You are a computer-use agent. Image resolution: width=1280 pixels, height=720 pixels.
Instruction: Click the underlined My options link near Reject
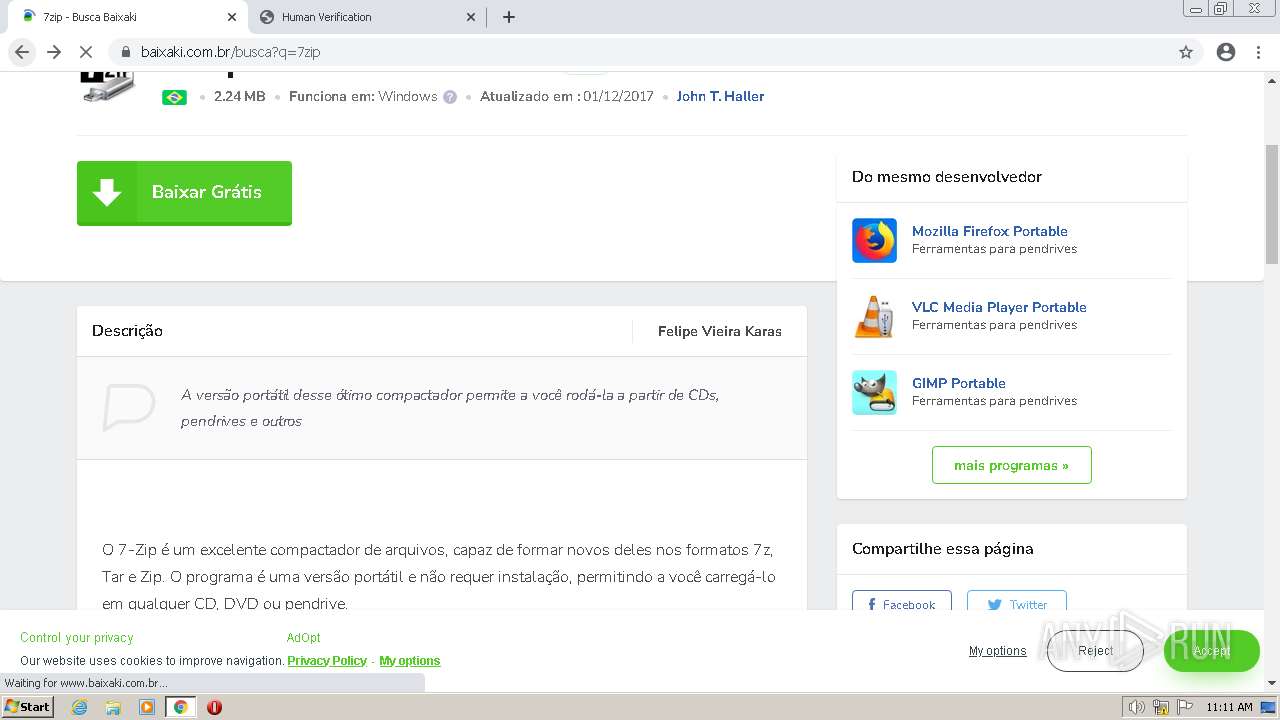[997, 651]
